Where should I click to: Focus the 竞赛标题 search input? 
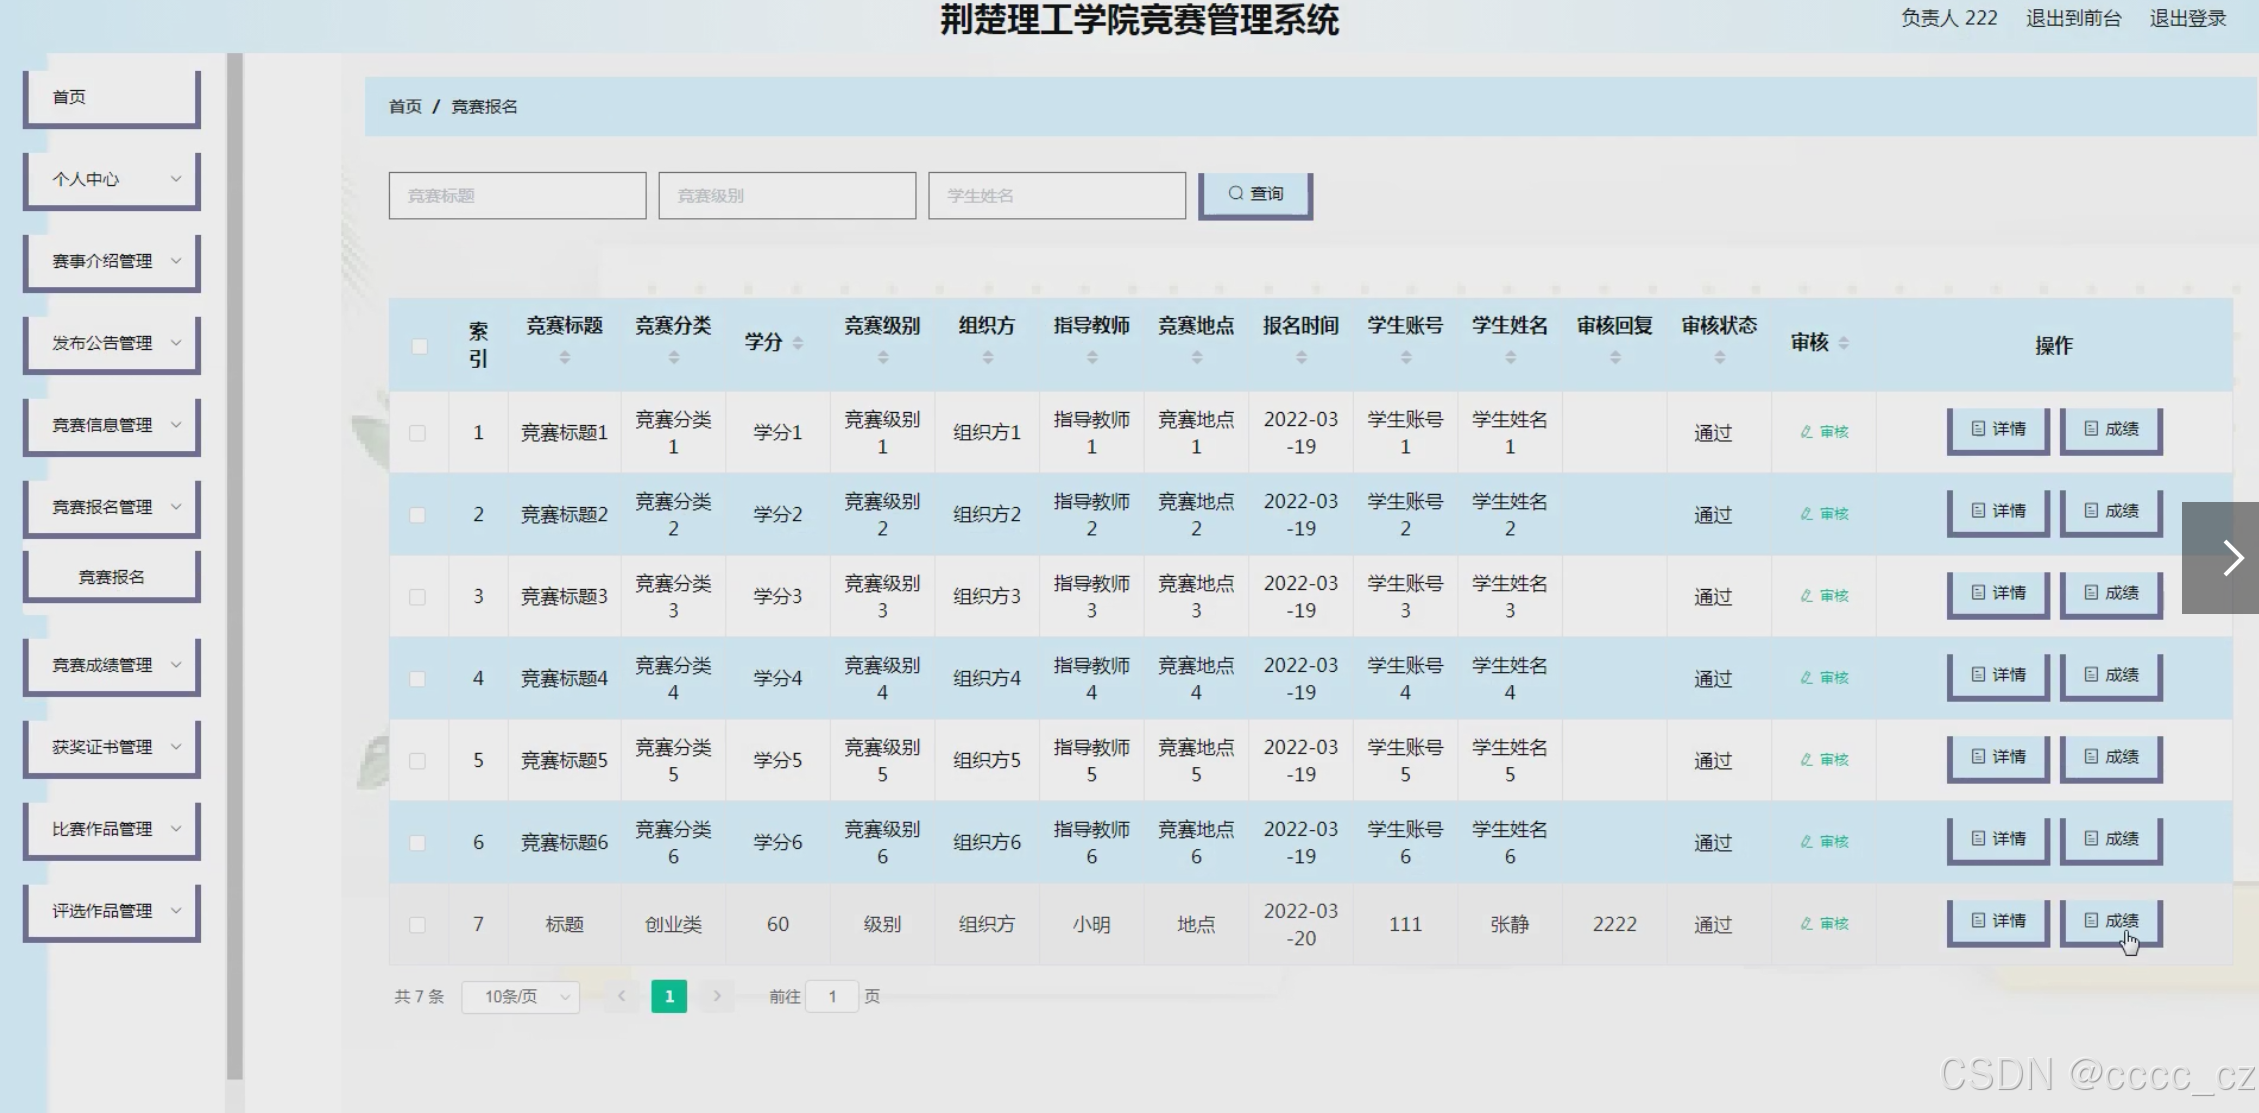517,196
